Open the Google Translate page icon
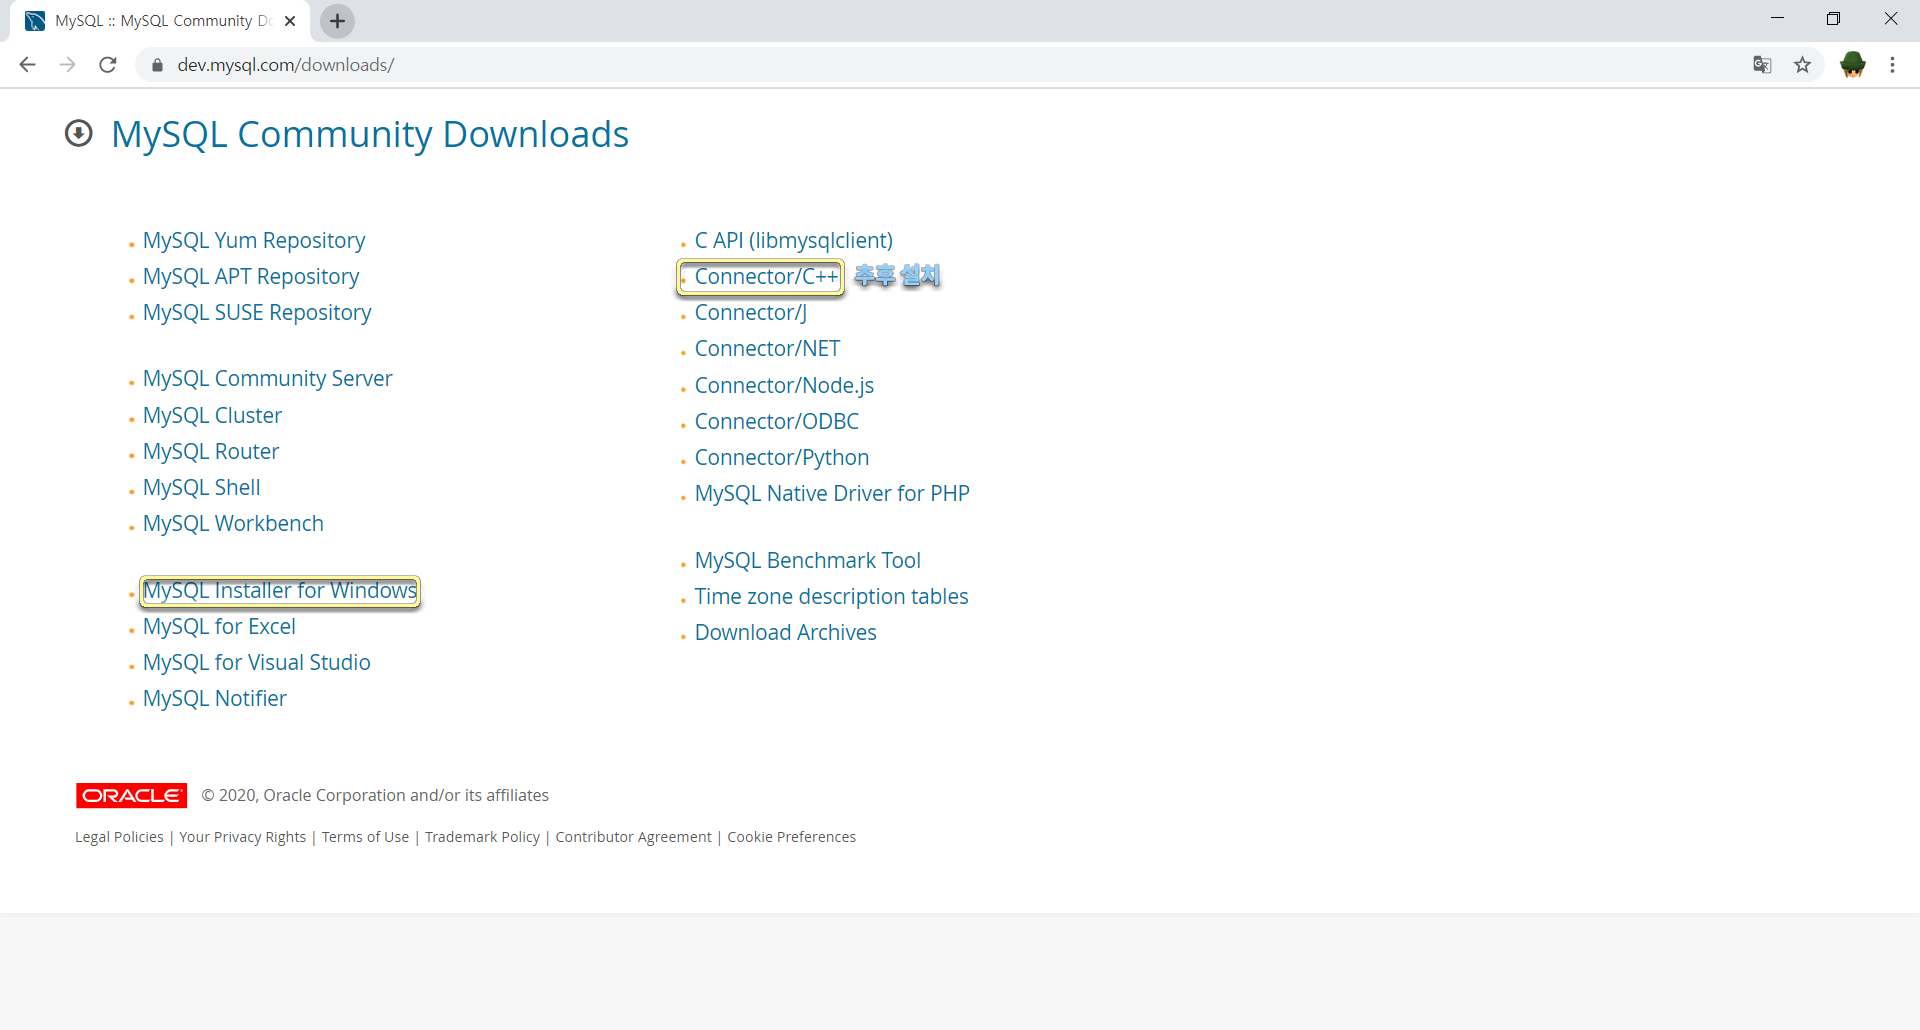The image size is (1920, 1030). click(x=1762, y=65)
